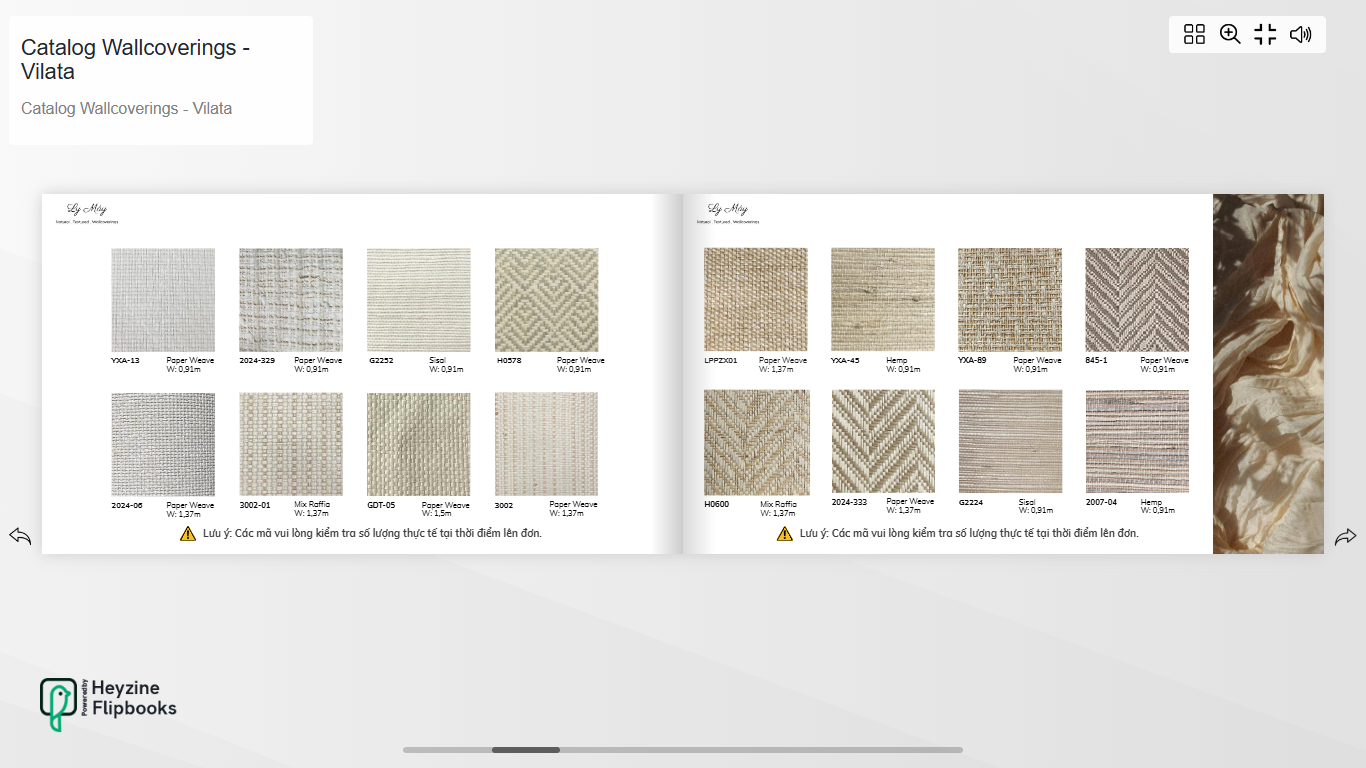Image resolution: width=1366 pixels, height=768 pixels.
Task: Click the 2024-333 chevron swatch
Action: tap(883, 441)
